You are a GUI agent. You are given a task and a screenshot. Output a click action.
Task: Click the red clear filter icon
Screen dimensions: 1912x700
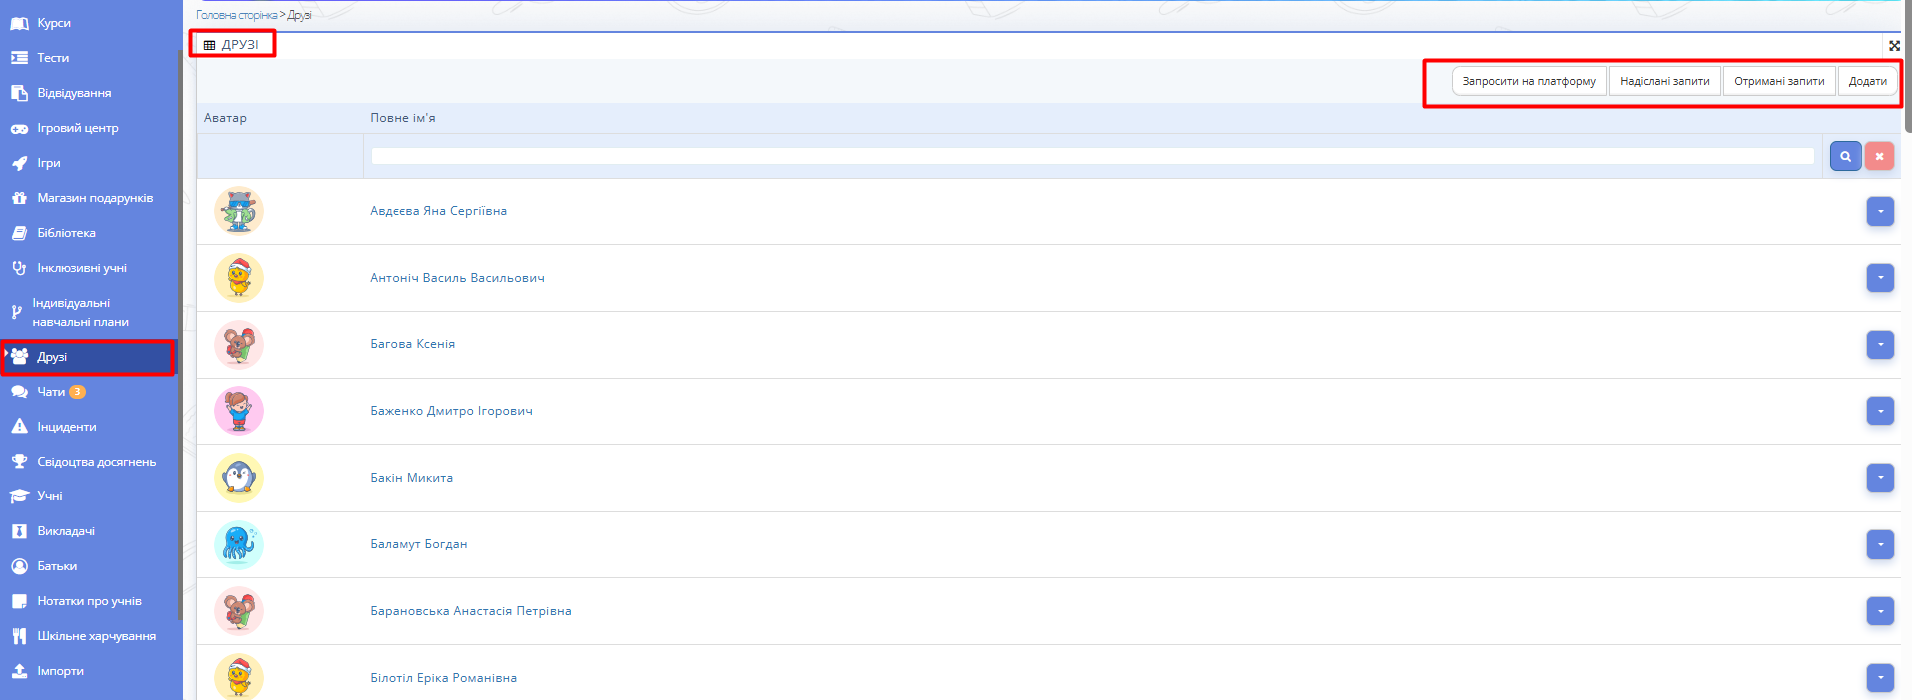point(1879,156)
